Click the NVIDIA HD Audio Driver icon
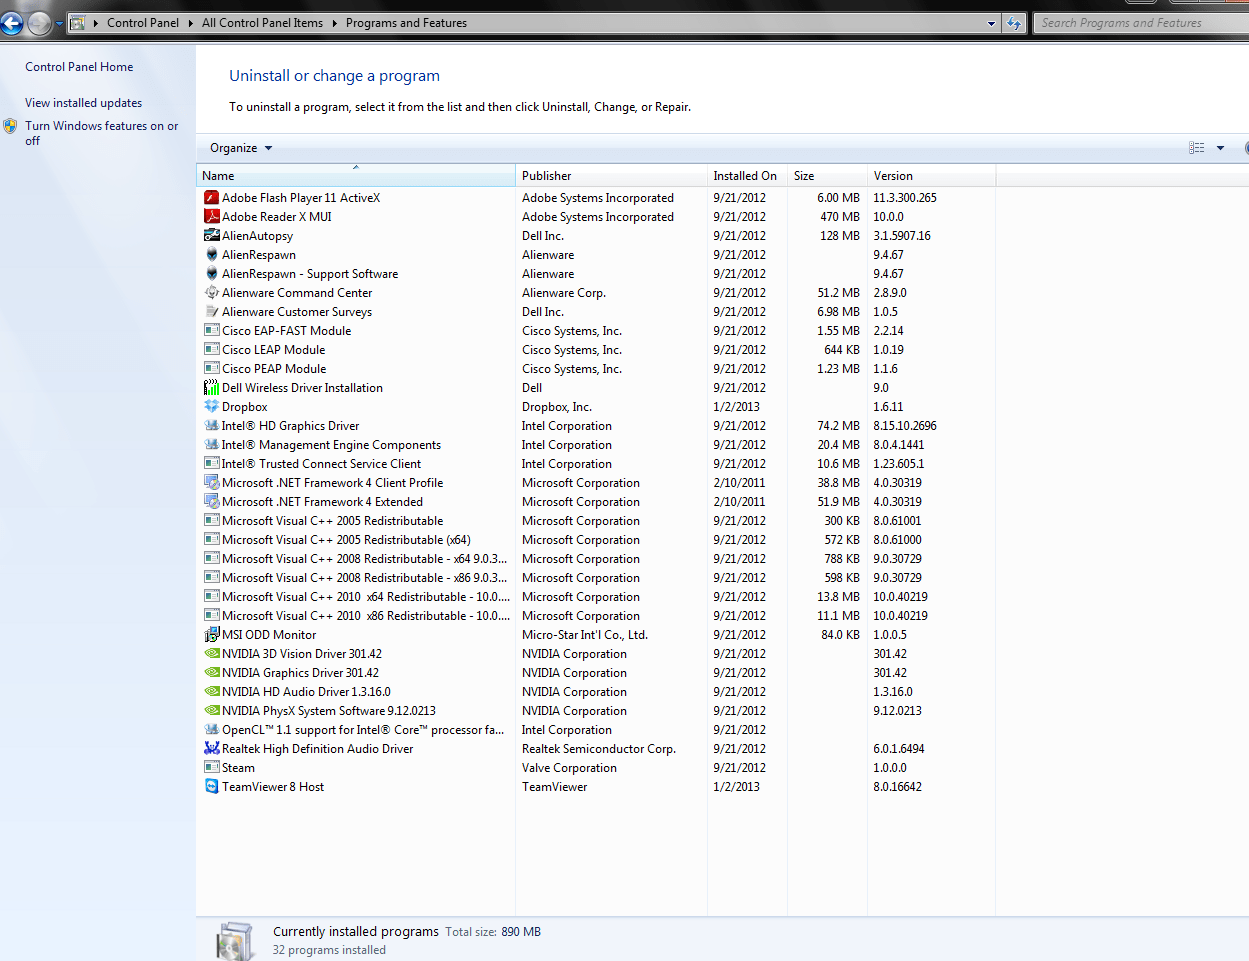The width and height of the screenshot is (1249, 961). point(211,692)
